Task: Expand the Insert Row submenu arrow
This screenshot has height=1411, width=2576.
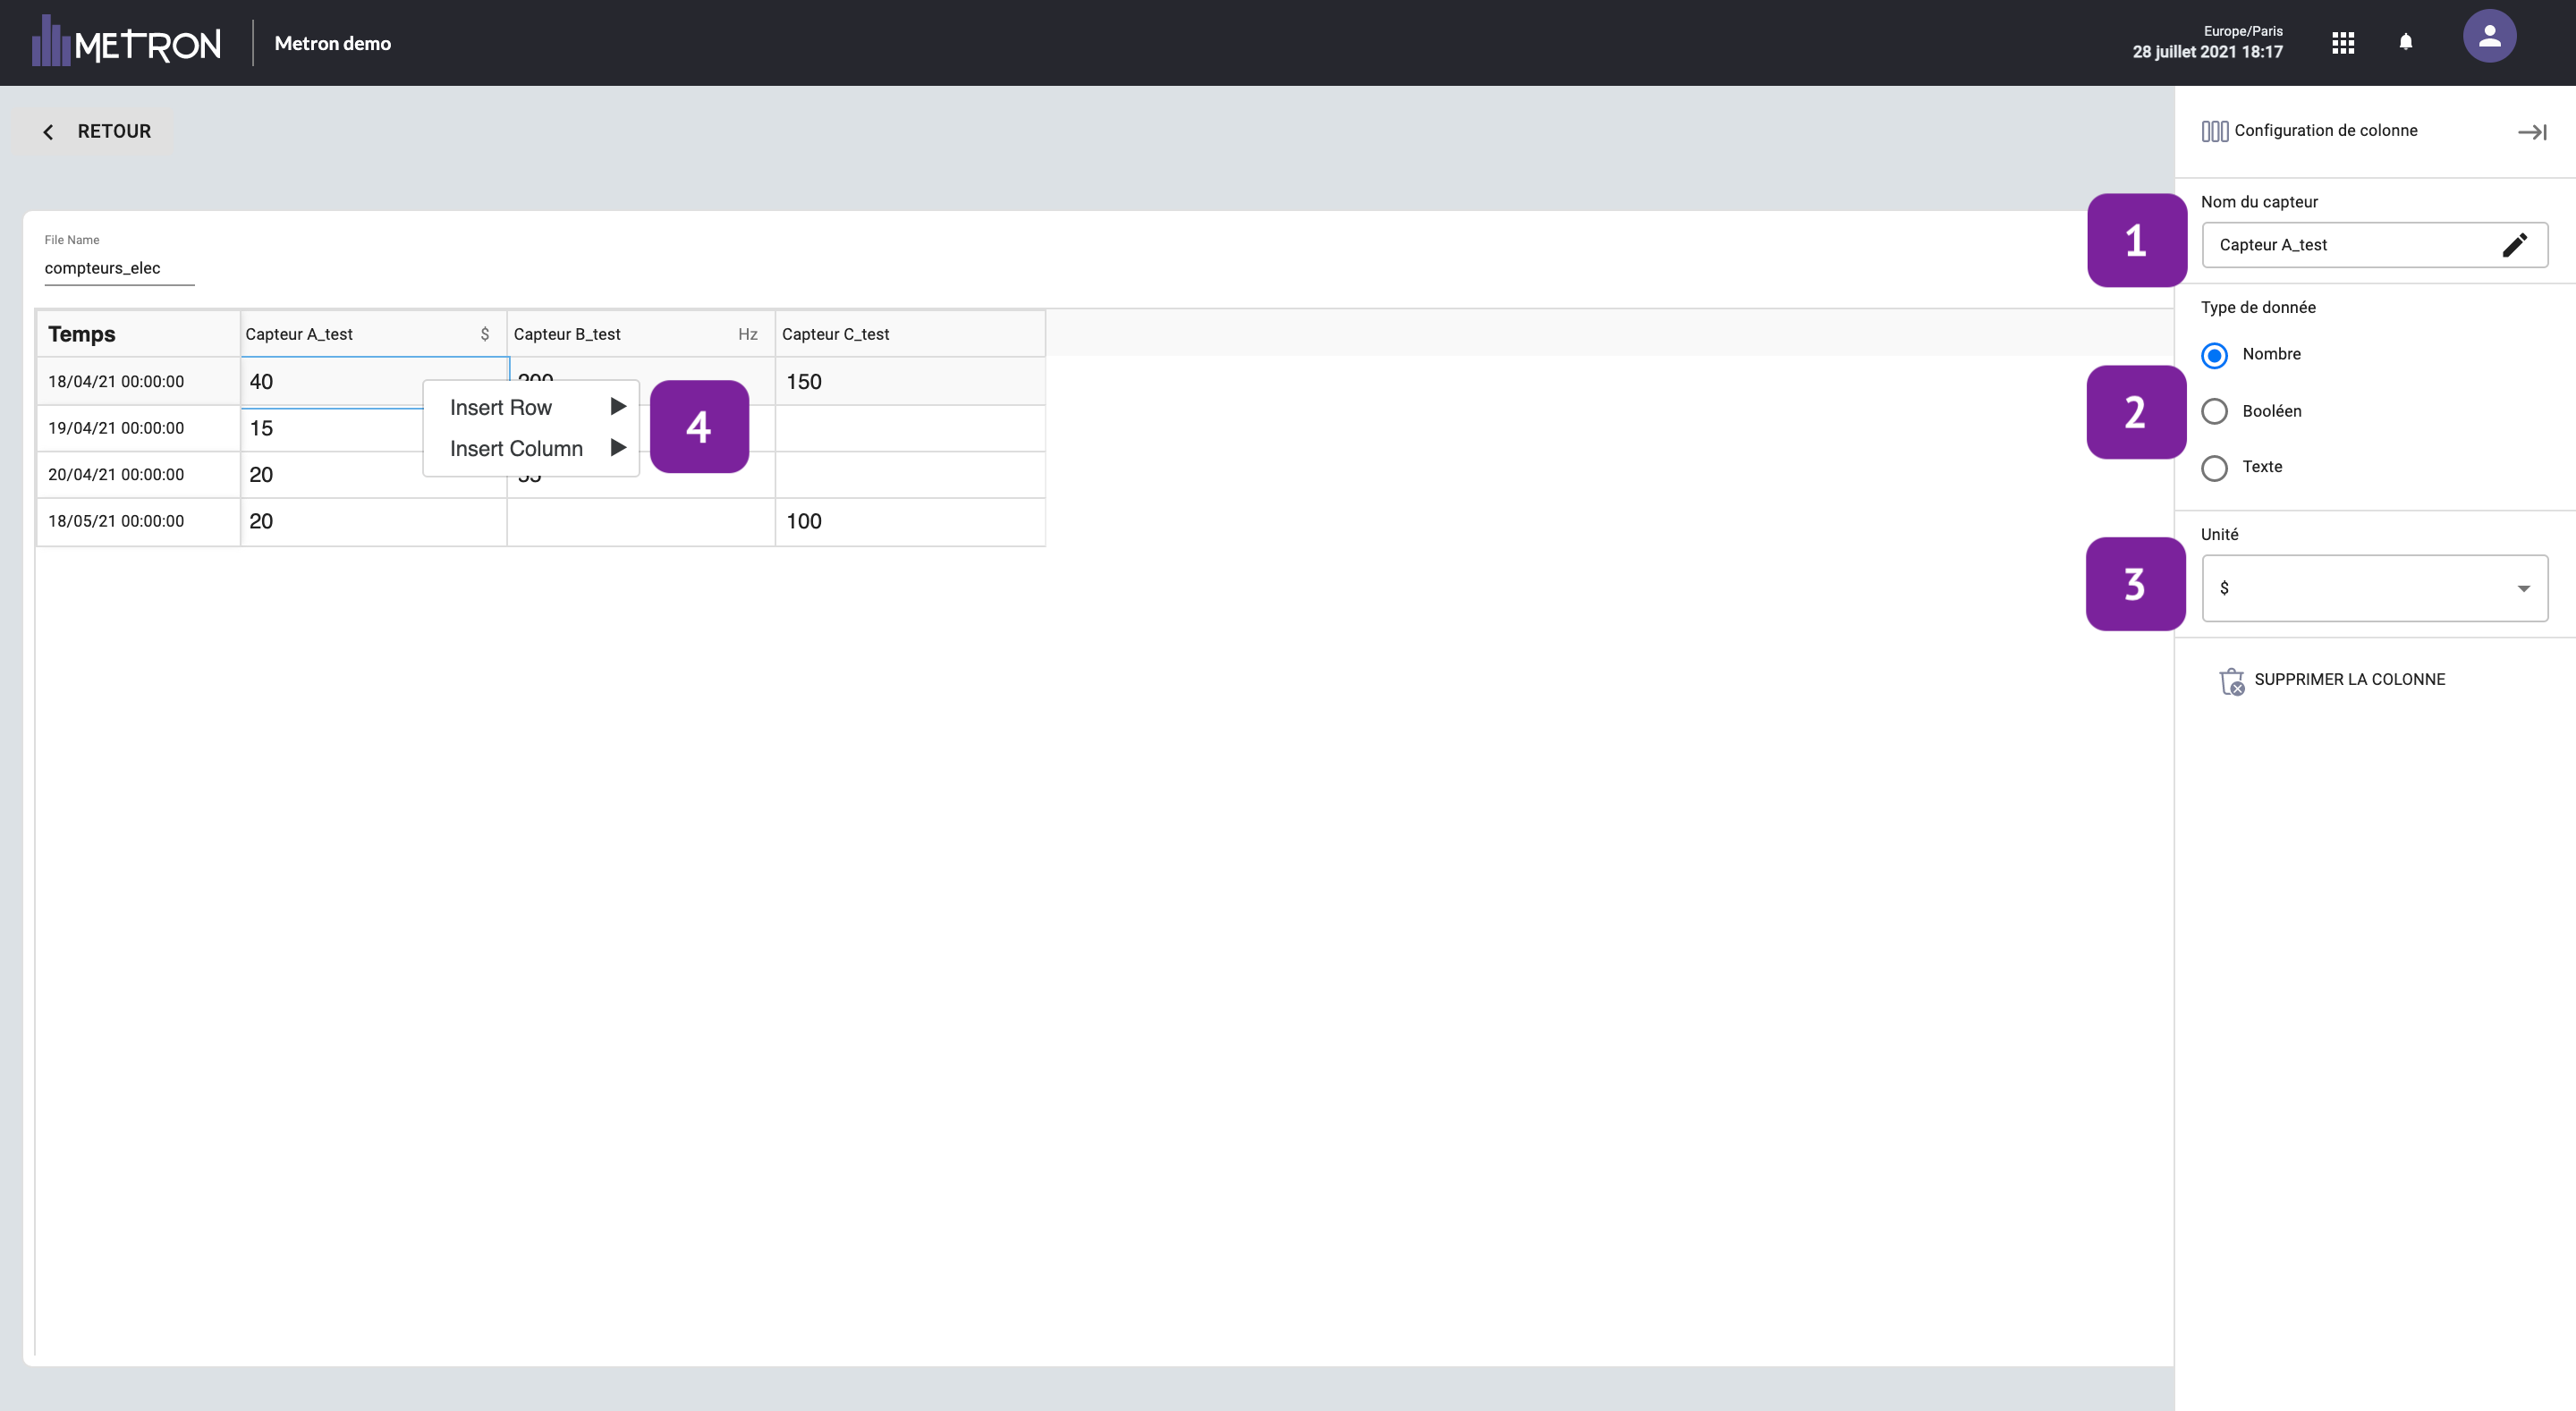Action: [618, 406]
